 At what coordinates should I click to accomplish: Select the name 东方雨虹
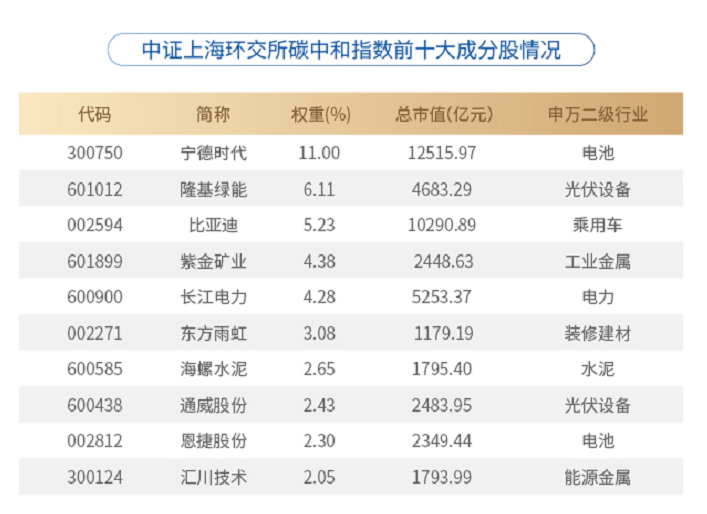[213, 334]
